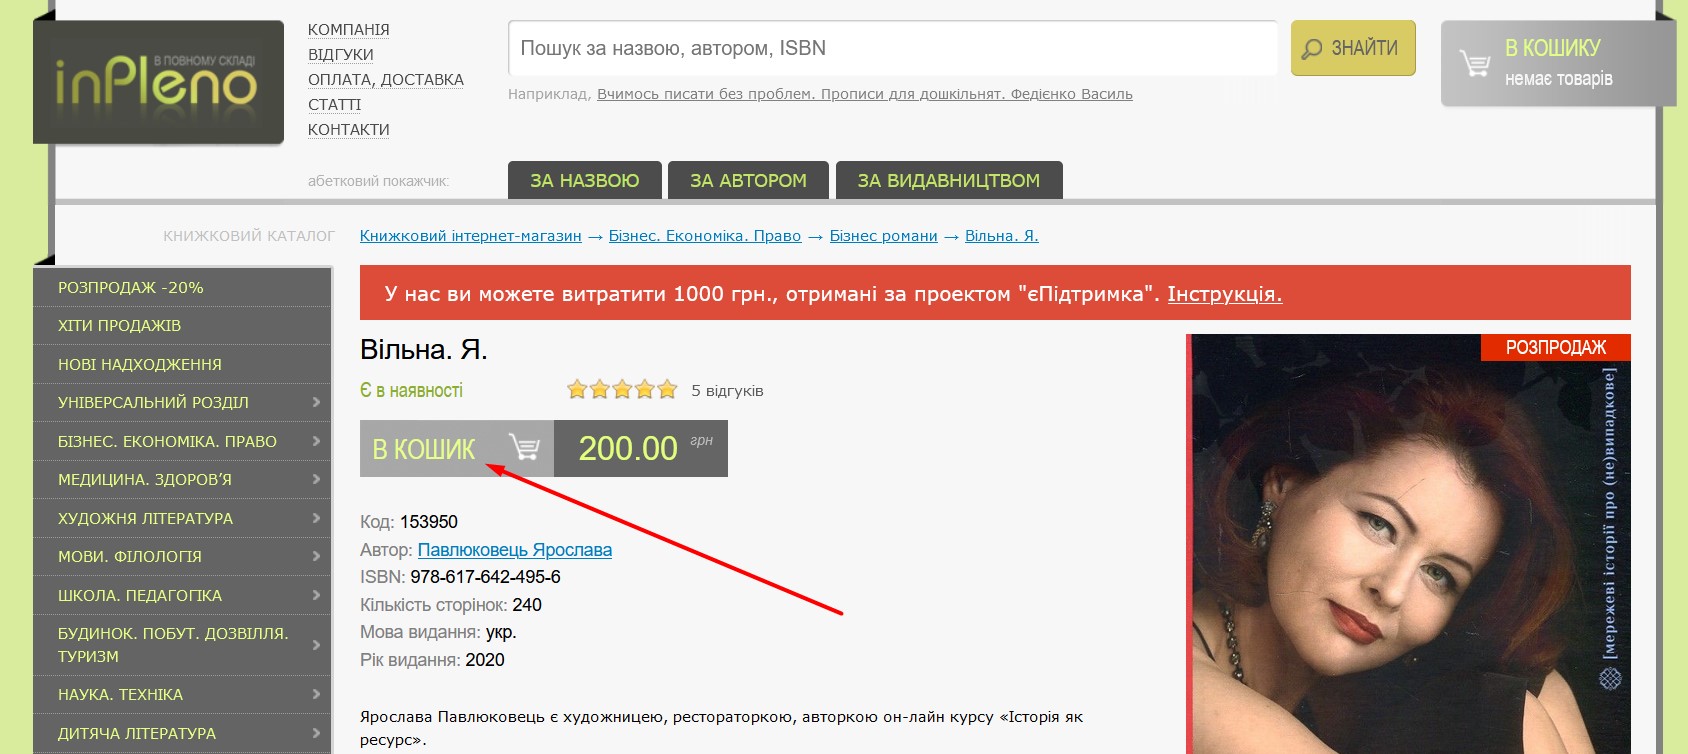The width and height of the screenshot is (1688, 754).
Task: Open author Павлюковець Ярослава link
Action: click(x=515, y=550)
